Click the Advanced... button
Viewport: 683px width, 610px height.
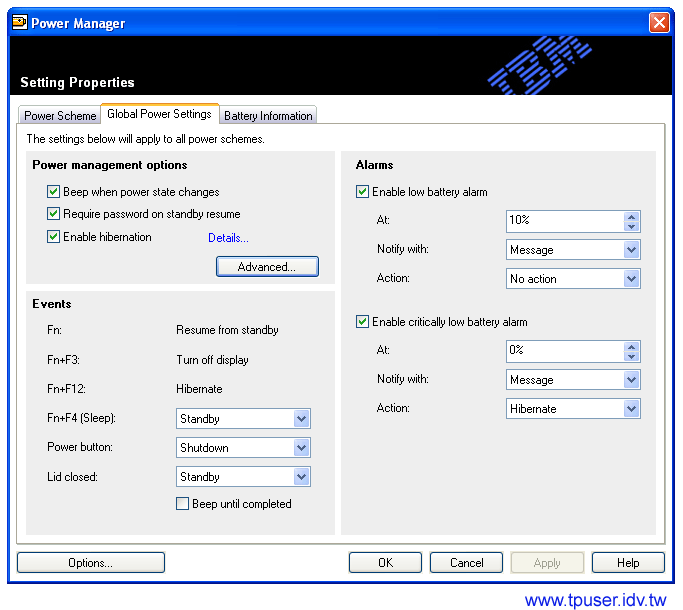[x=267, y=267]
